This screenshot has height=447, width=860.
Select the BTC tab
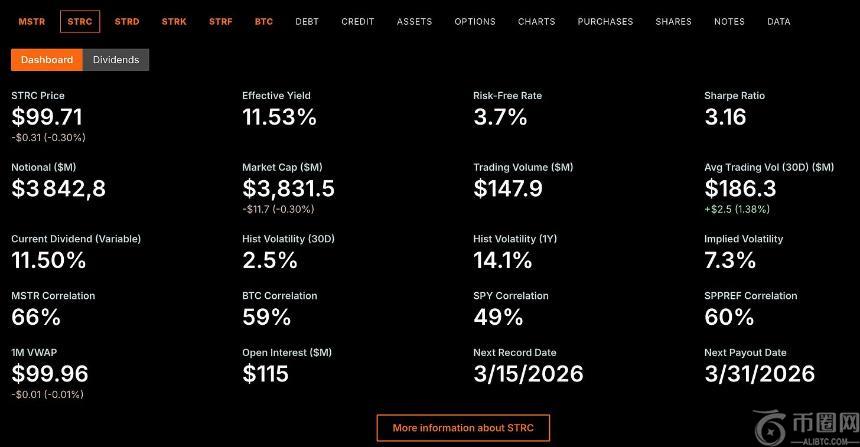click(264, 21)
